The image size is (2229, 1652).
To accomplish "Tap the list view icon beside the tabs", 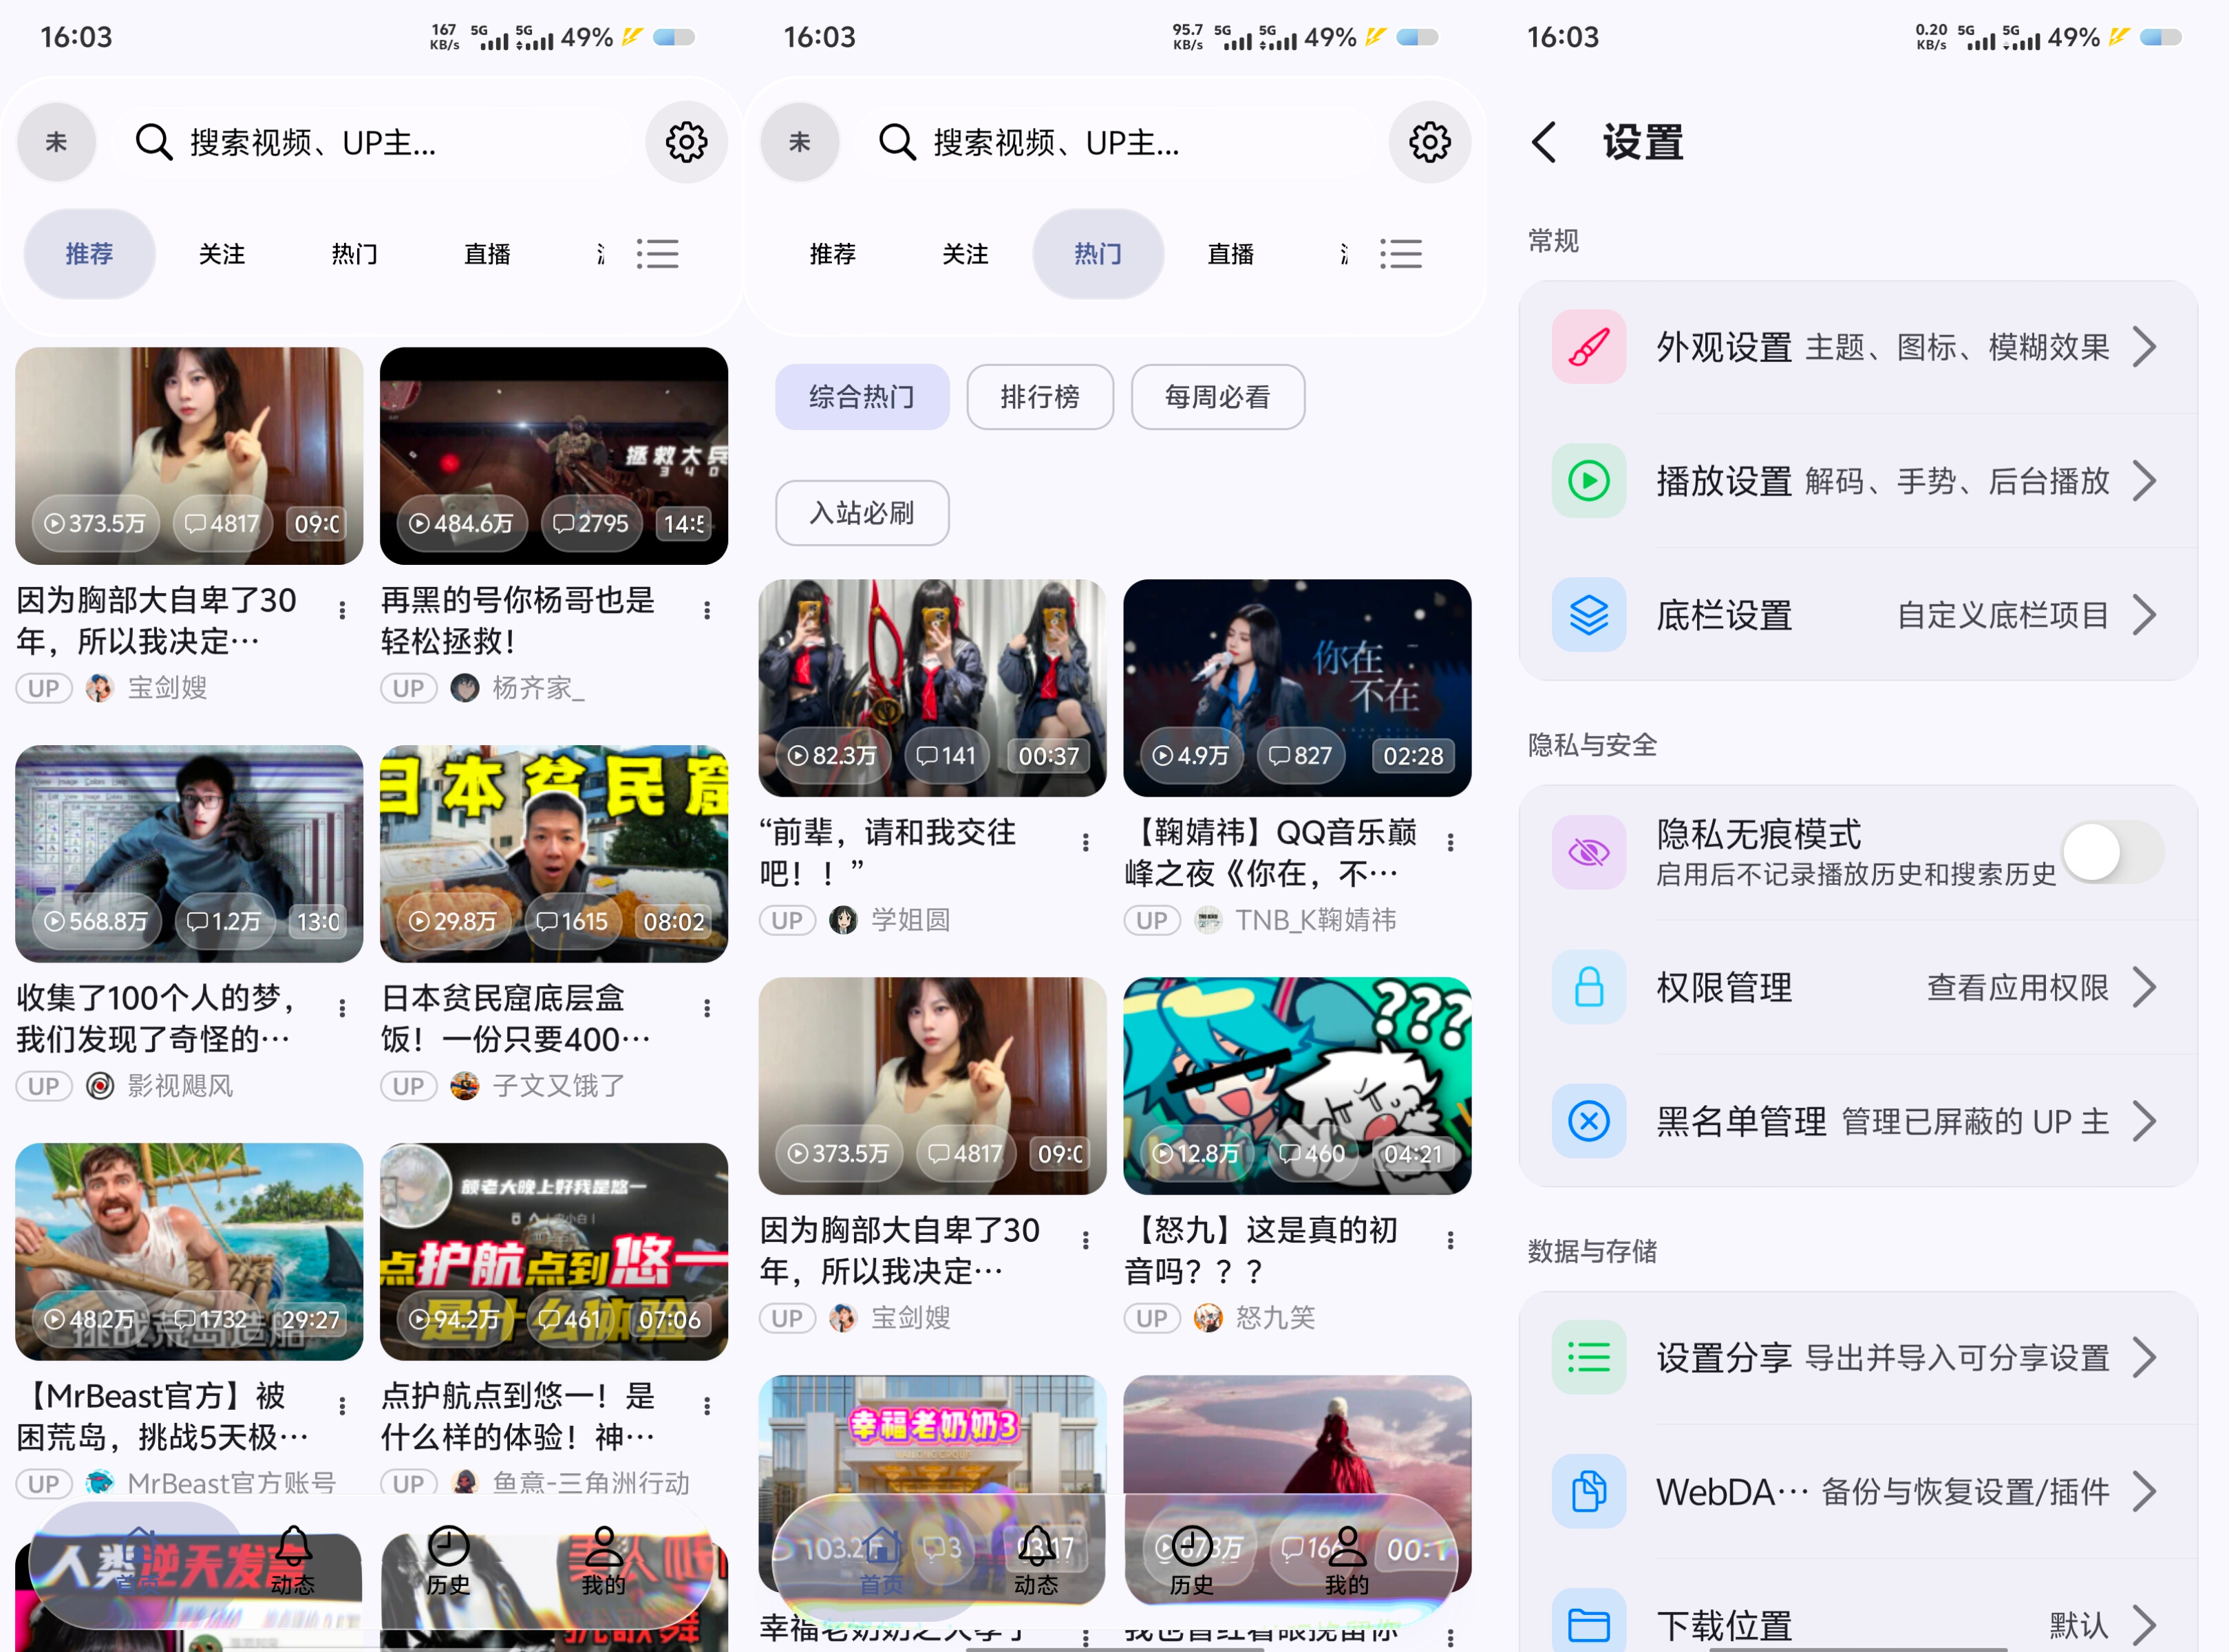I will pos(658,254).
